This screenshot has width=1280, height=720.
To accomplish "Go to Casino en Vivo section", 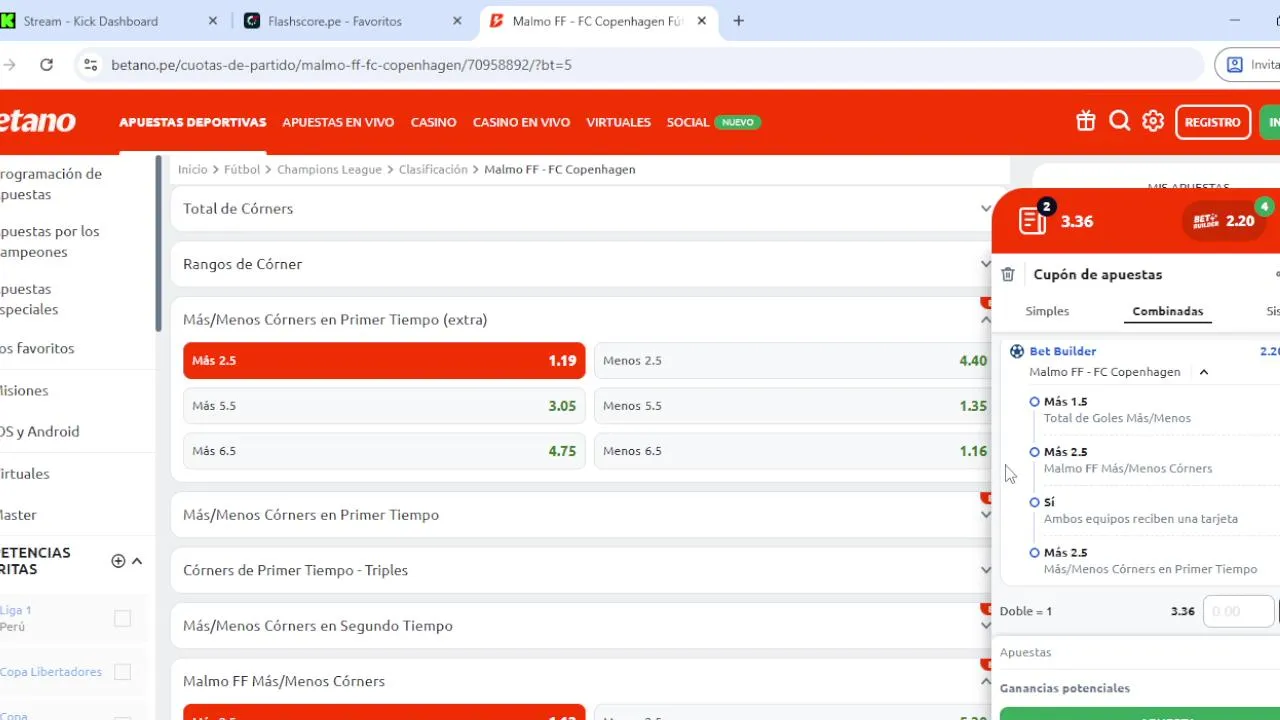I will [x=521, y=122].
